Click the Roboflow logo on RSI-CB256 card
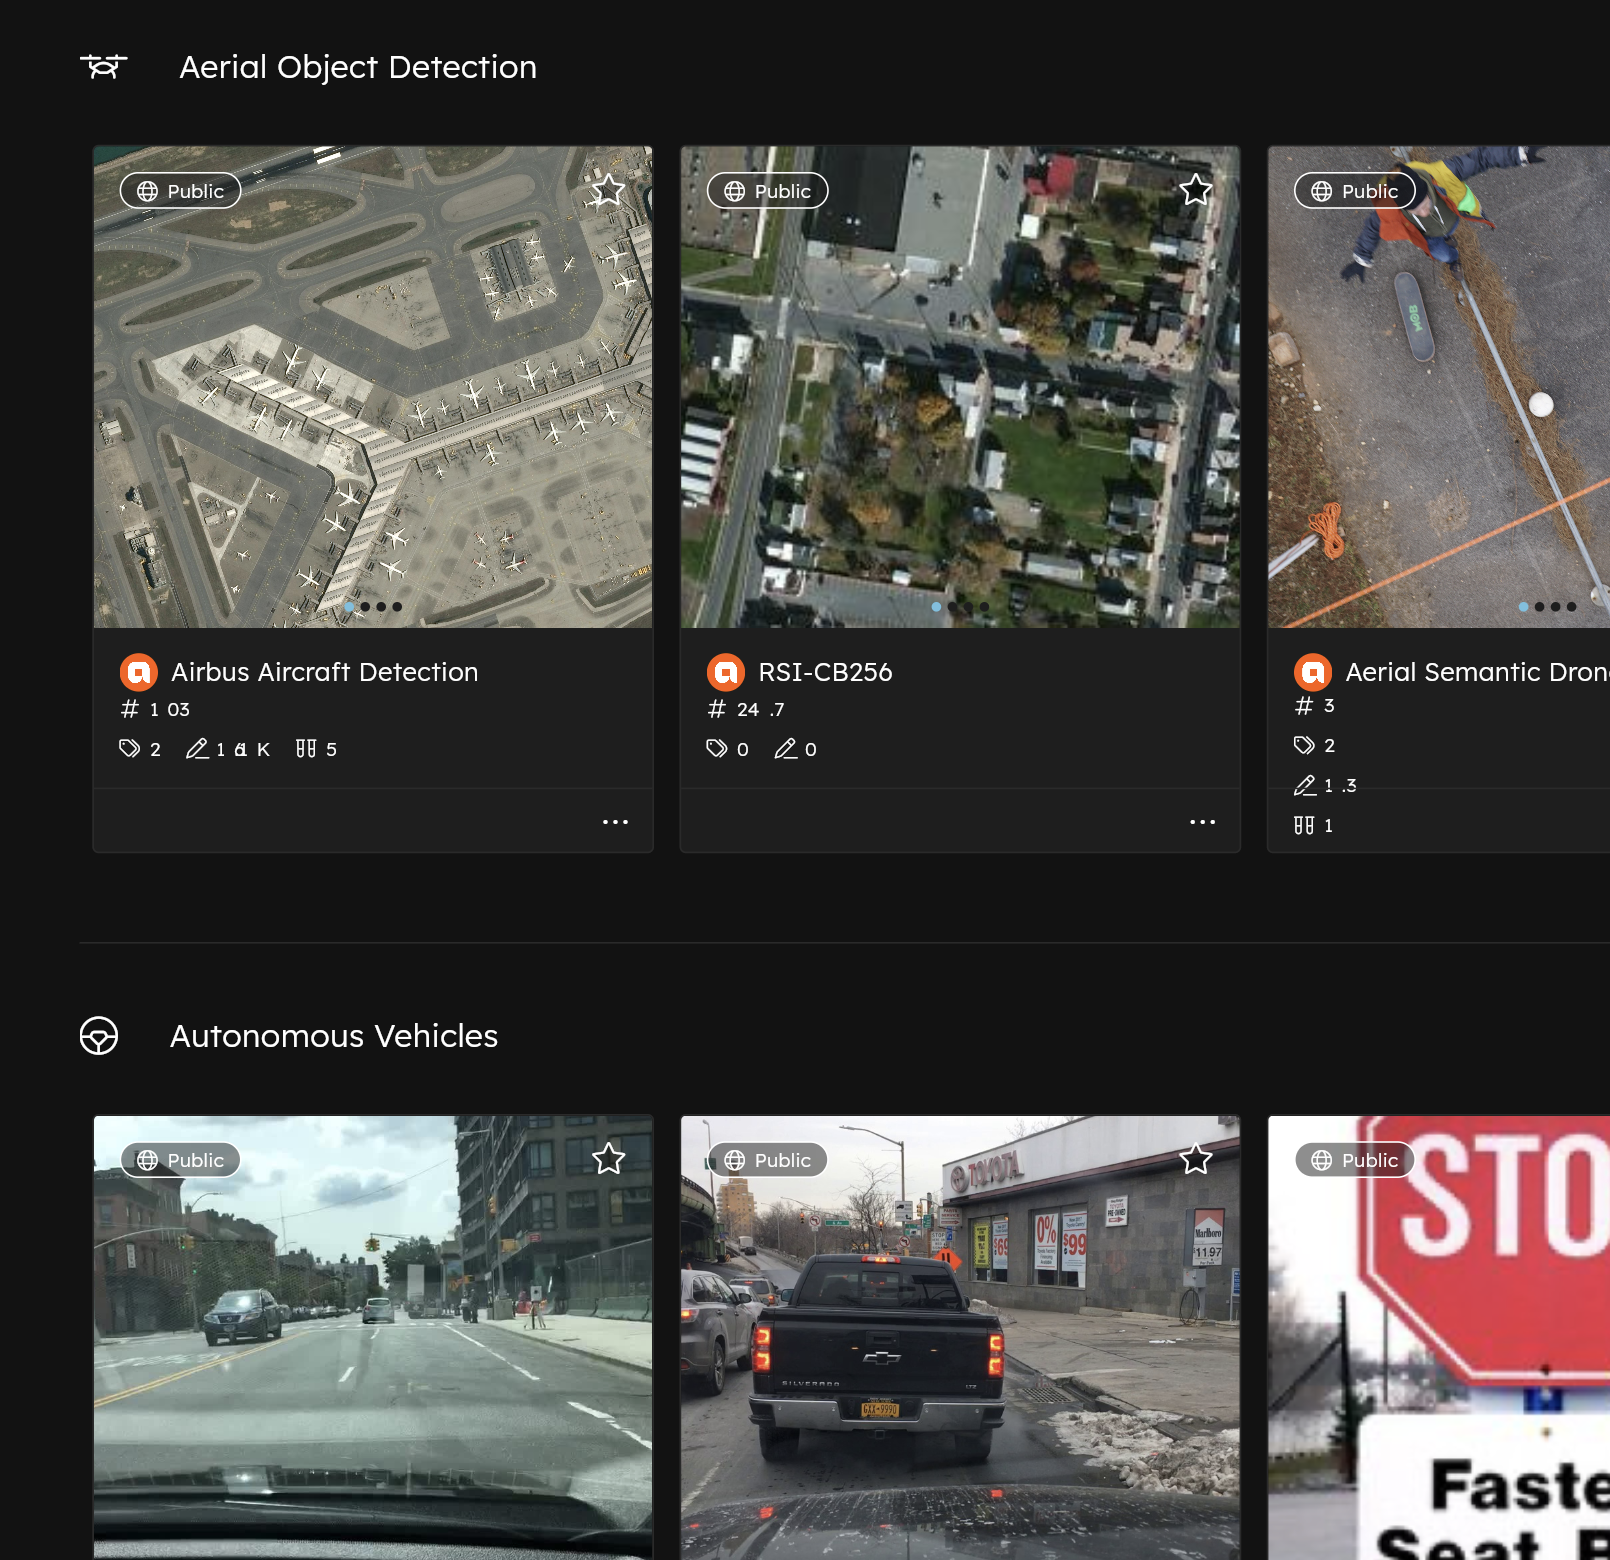This screenshot has height=1560, width=1610. pos(727,672)
